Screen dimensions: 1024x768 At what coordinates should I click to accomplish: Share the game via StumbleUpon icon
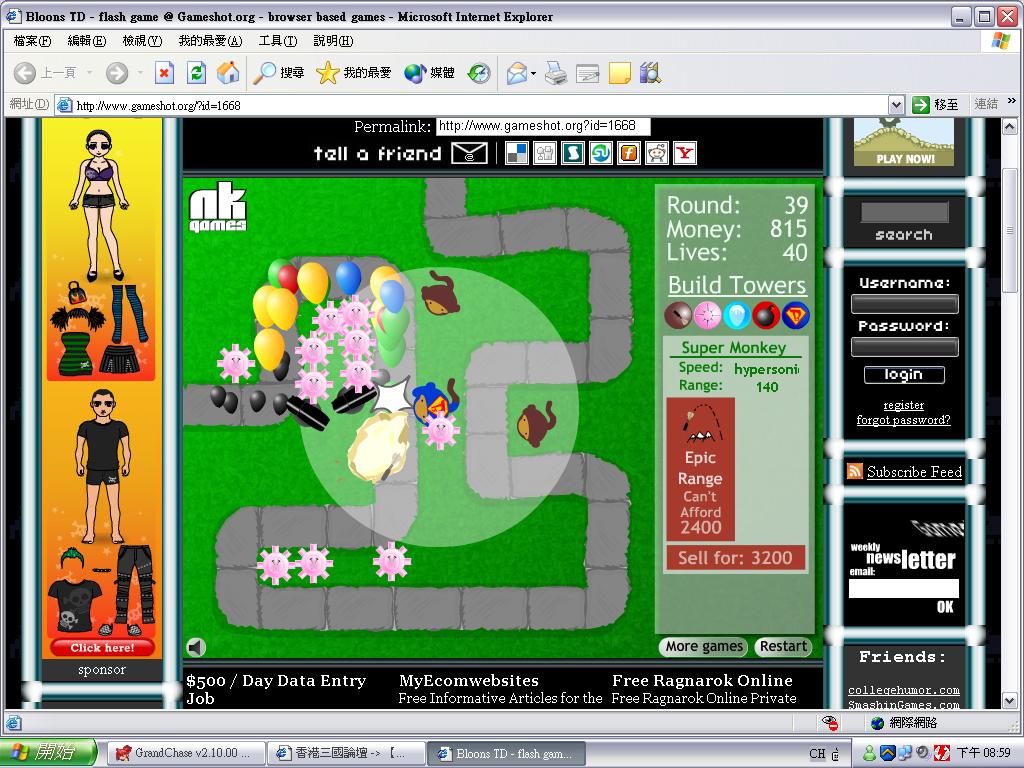(x=601, y=153)
